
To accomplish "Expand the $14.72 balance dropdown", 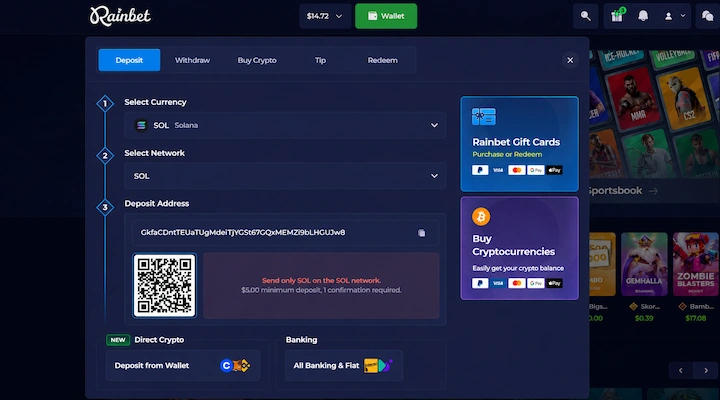I will (325, 16).
